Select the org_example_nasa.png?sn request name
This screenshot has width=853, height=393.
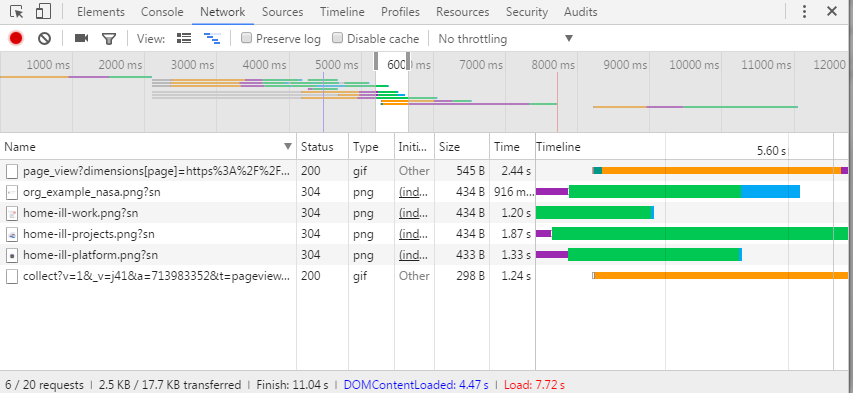(x=91, y=192)
